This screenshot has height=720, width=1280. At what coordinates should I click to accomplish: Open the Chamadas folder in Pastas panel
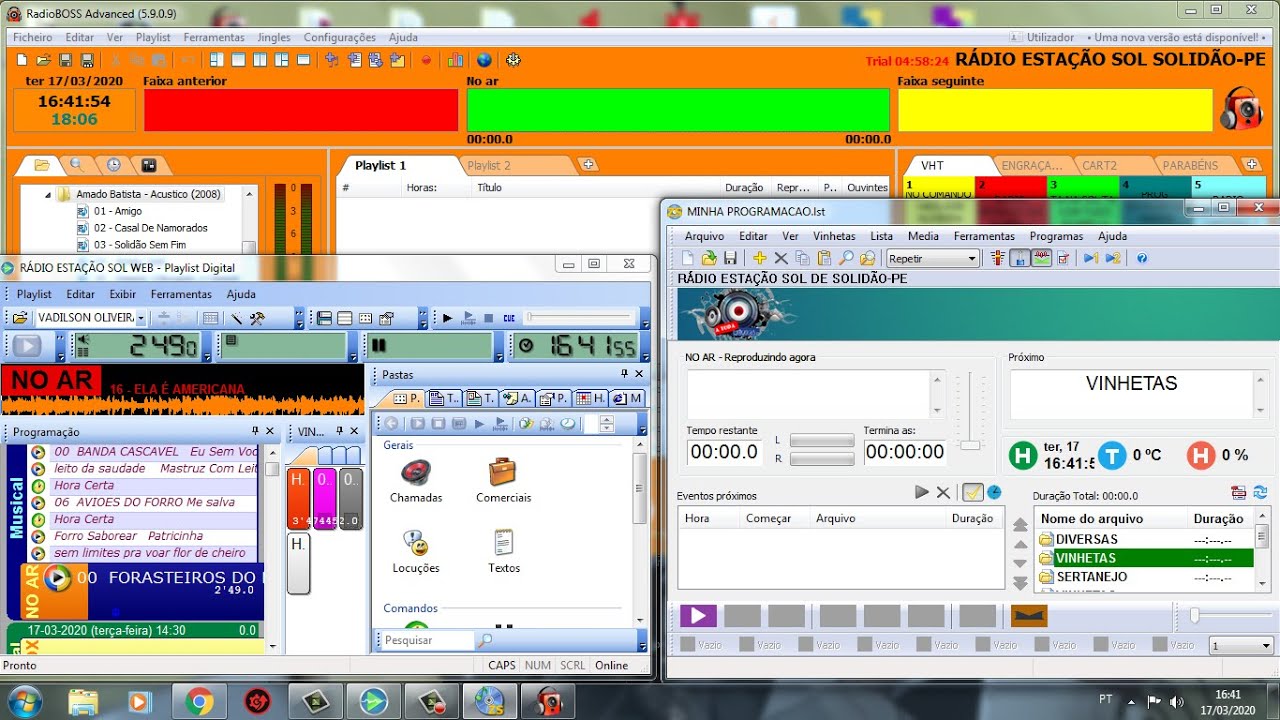(416, 480)
